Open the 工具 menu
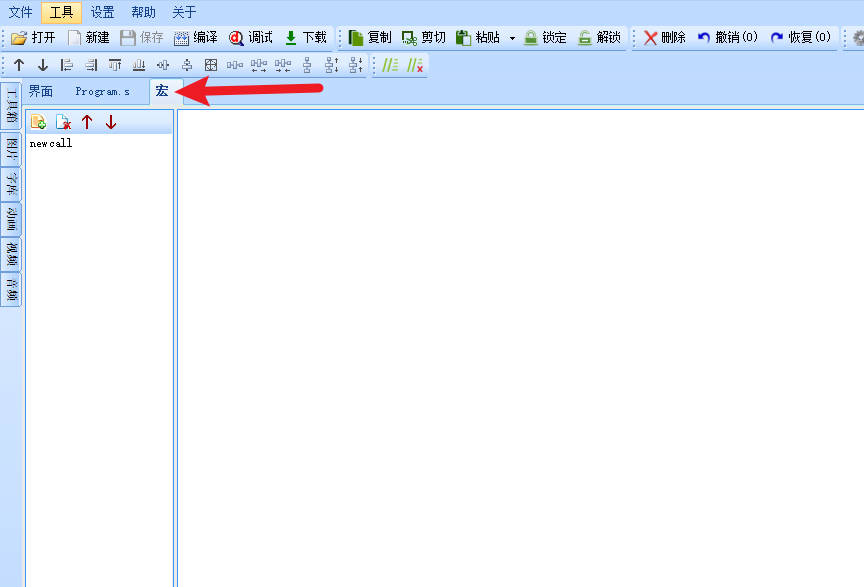The width and height of the screenshot is (864, 587). [61, 12]
